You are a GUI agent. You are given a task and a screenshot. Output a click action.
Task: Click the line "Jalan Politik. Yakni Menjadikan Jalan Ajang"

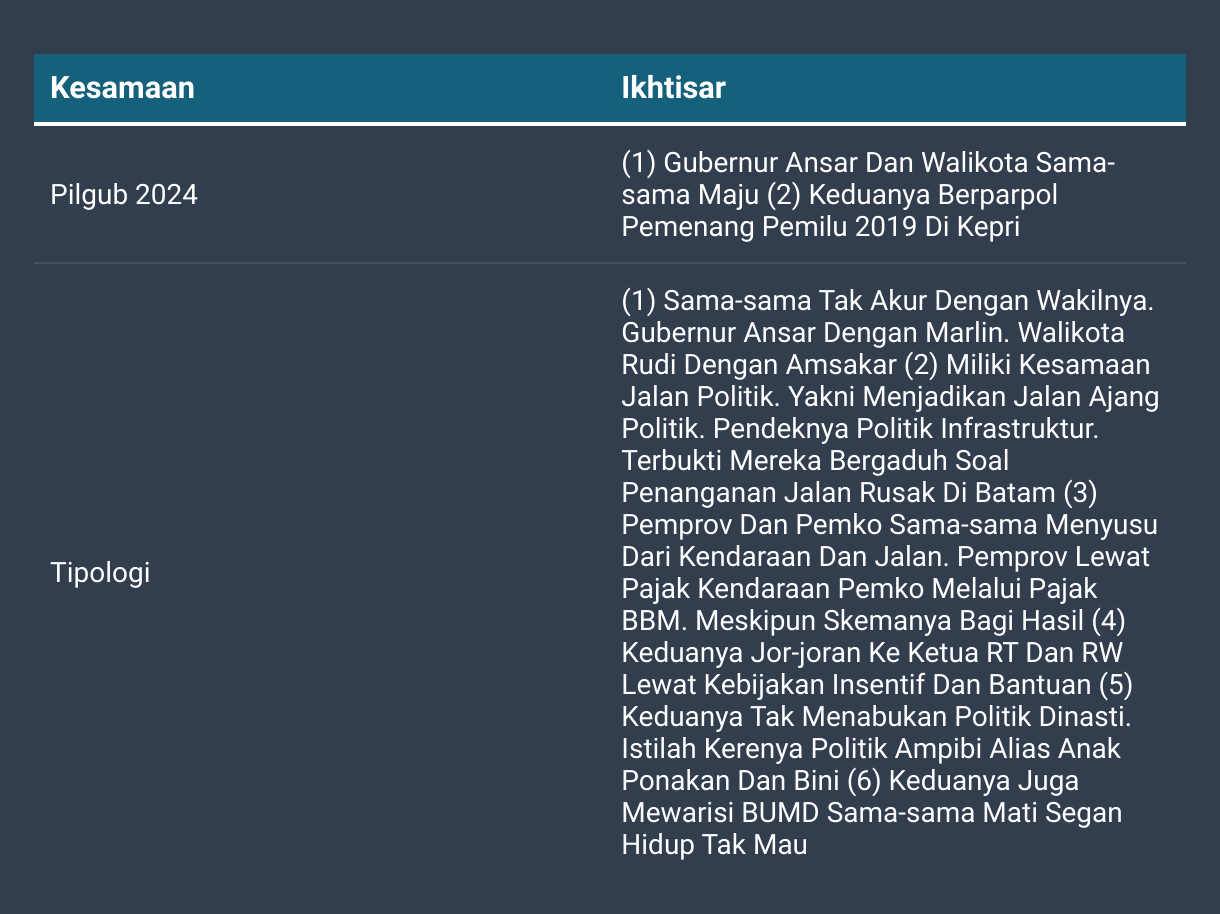tap(890, 396)
